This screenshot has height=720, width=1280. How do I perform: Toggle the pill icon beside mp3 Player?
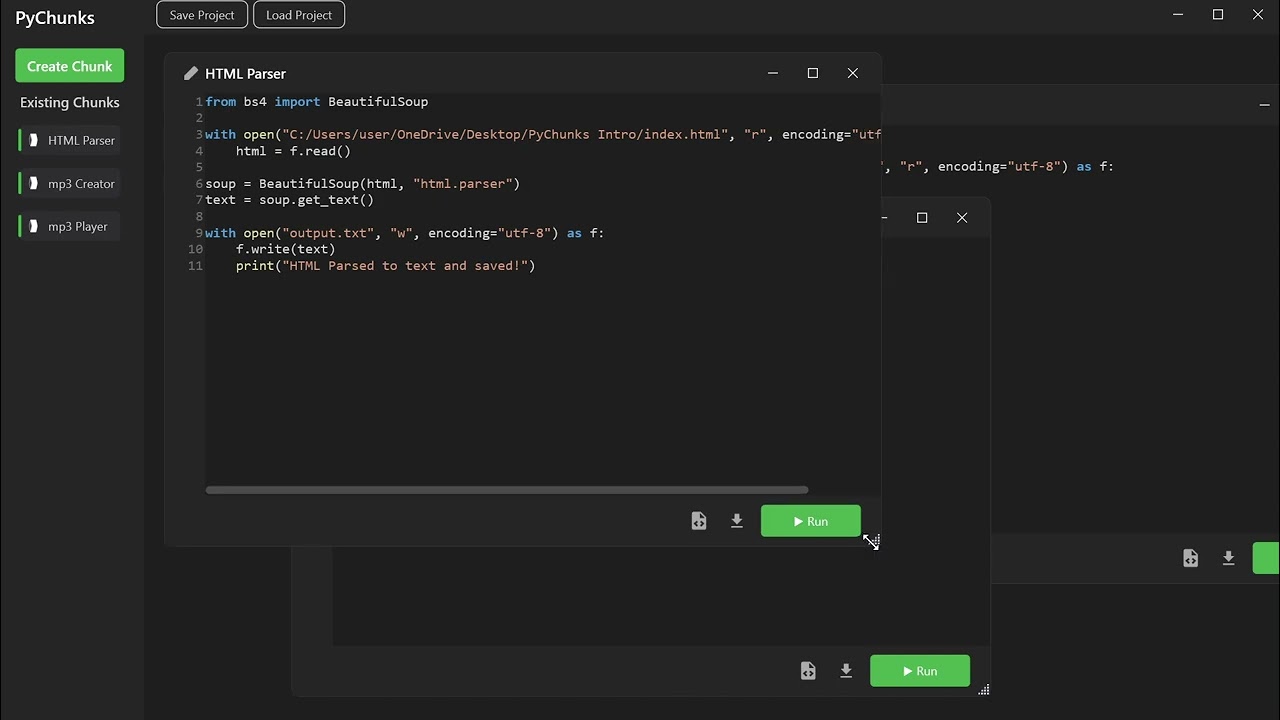tap(33, 226)
